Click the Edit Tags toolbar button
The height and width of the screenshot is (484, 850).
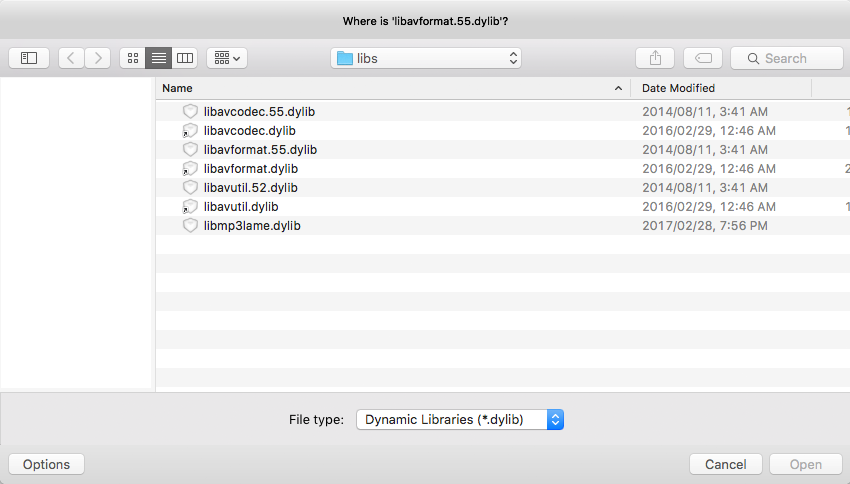[x=703, y=58]
